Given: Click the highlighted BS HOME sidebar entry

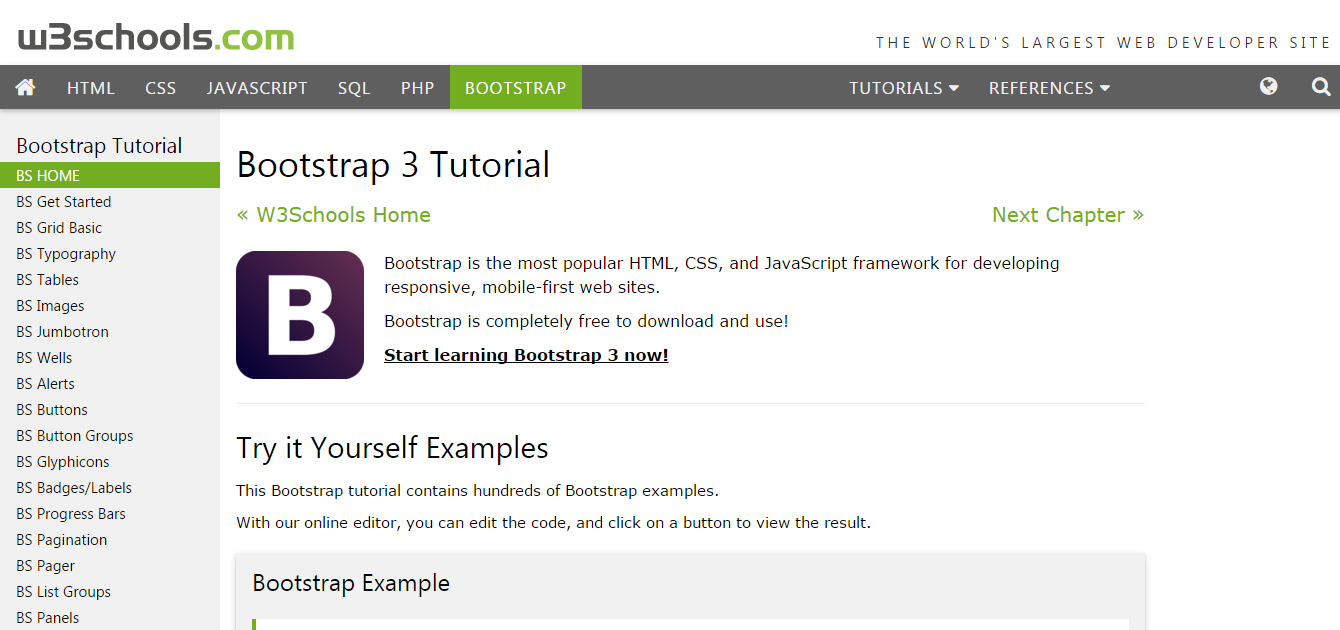Looking at the screenshot, I should [45, 175].
